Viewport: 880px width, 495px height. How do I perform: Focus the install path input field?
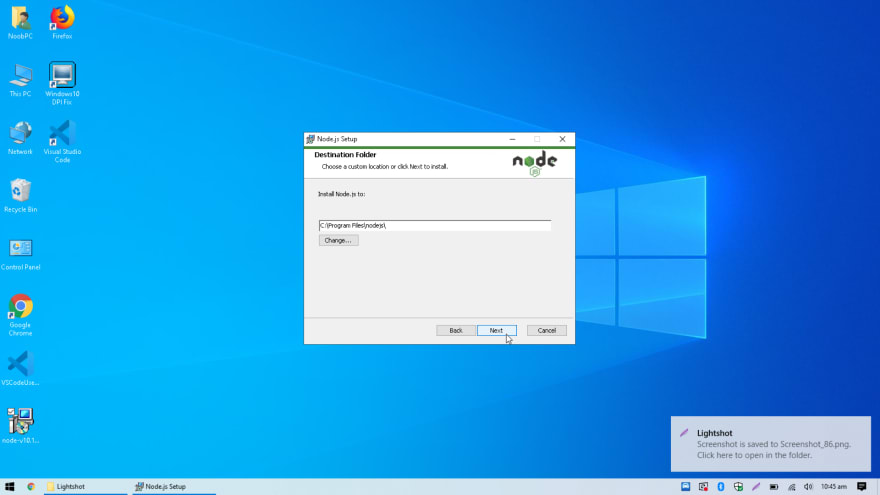pos(435,226)
